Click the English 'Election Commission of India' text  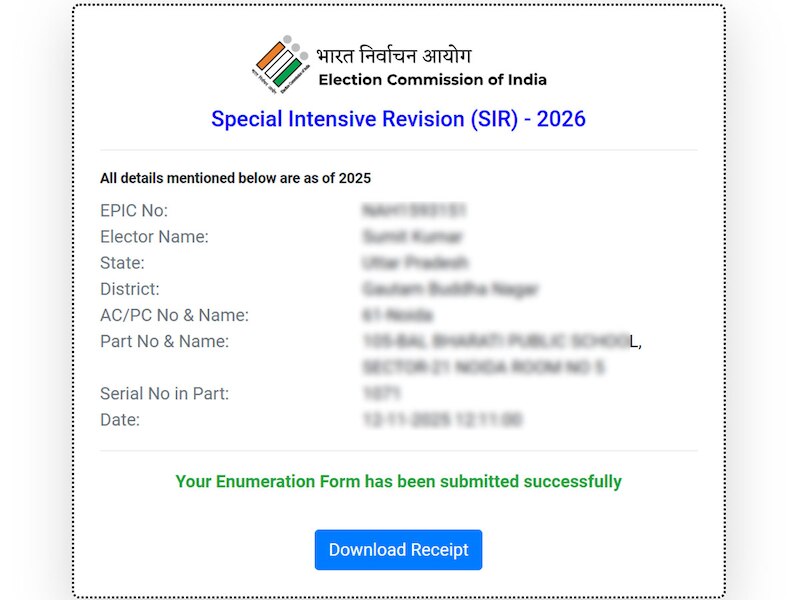pyautogui.click(x=432, y=80)
